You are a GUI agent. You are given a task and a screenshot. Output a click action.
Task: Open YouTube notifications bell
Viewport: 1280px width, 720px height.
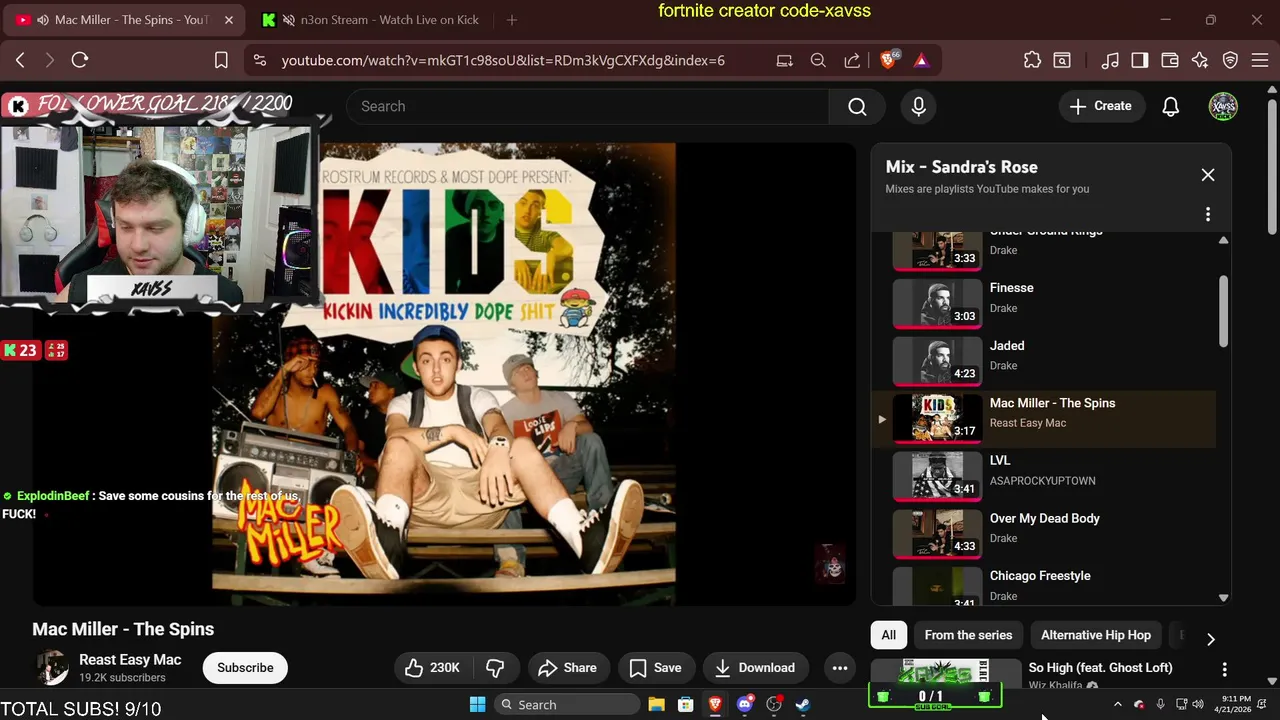tap(1170, 106)
